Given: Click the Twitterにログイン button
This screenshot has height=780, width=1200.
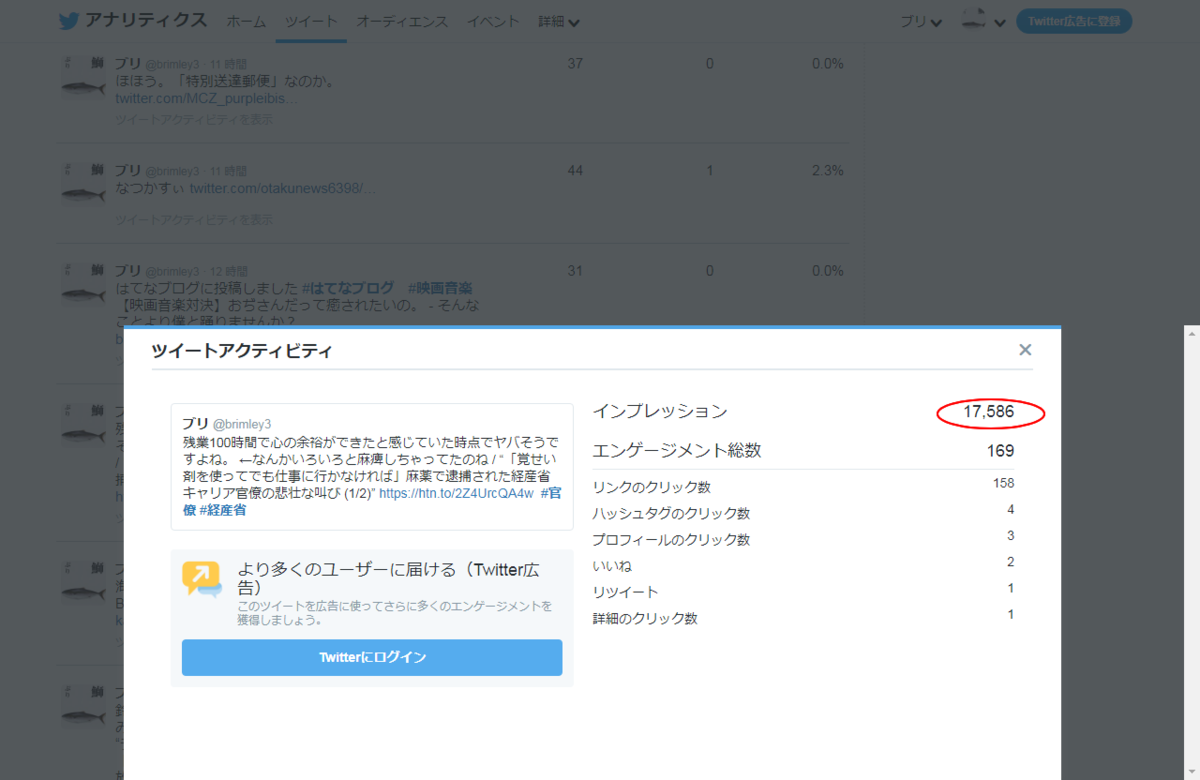Looking at the screenshot, I should click(372, 658).
